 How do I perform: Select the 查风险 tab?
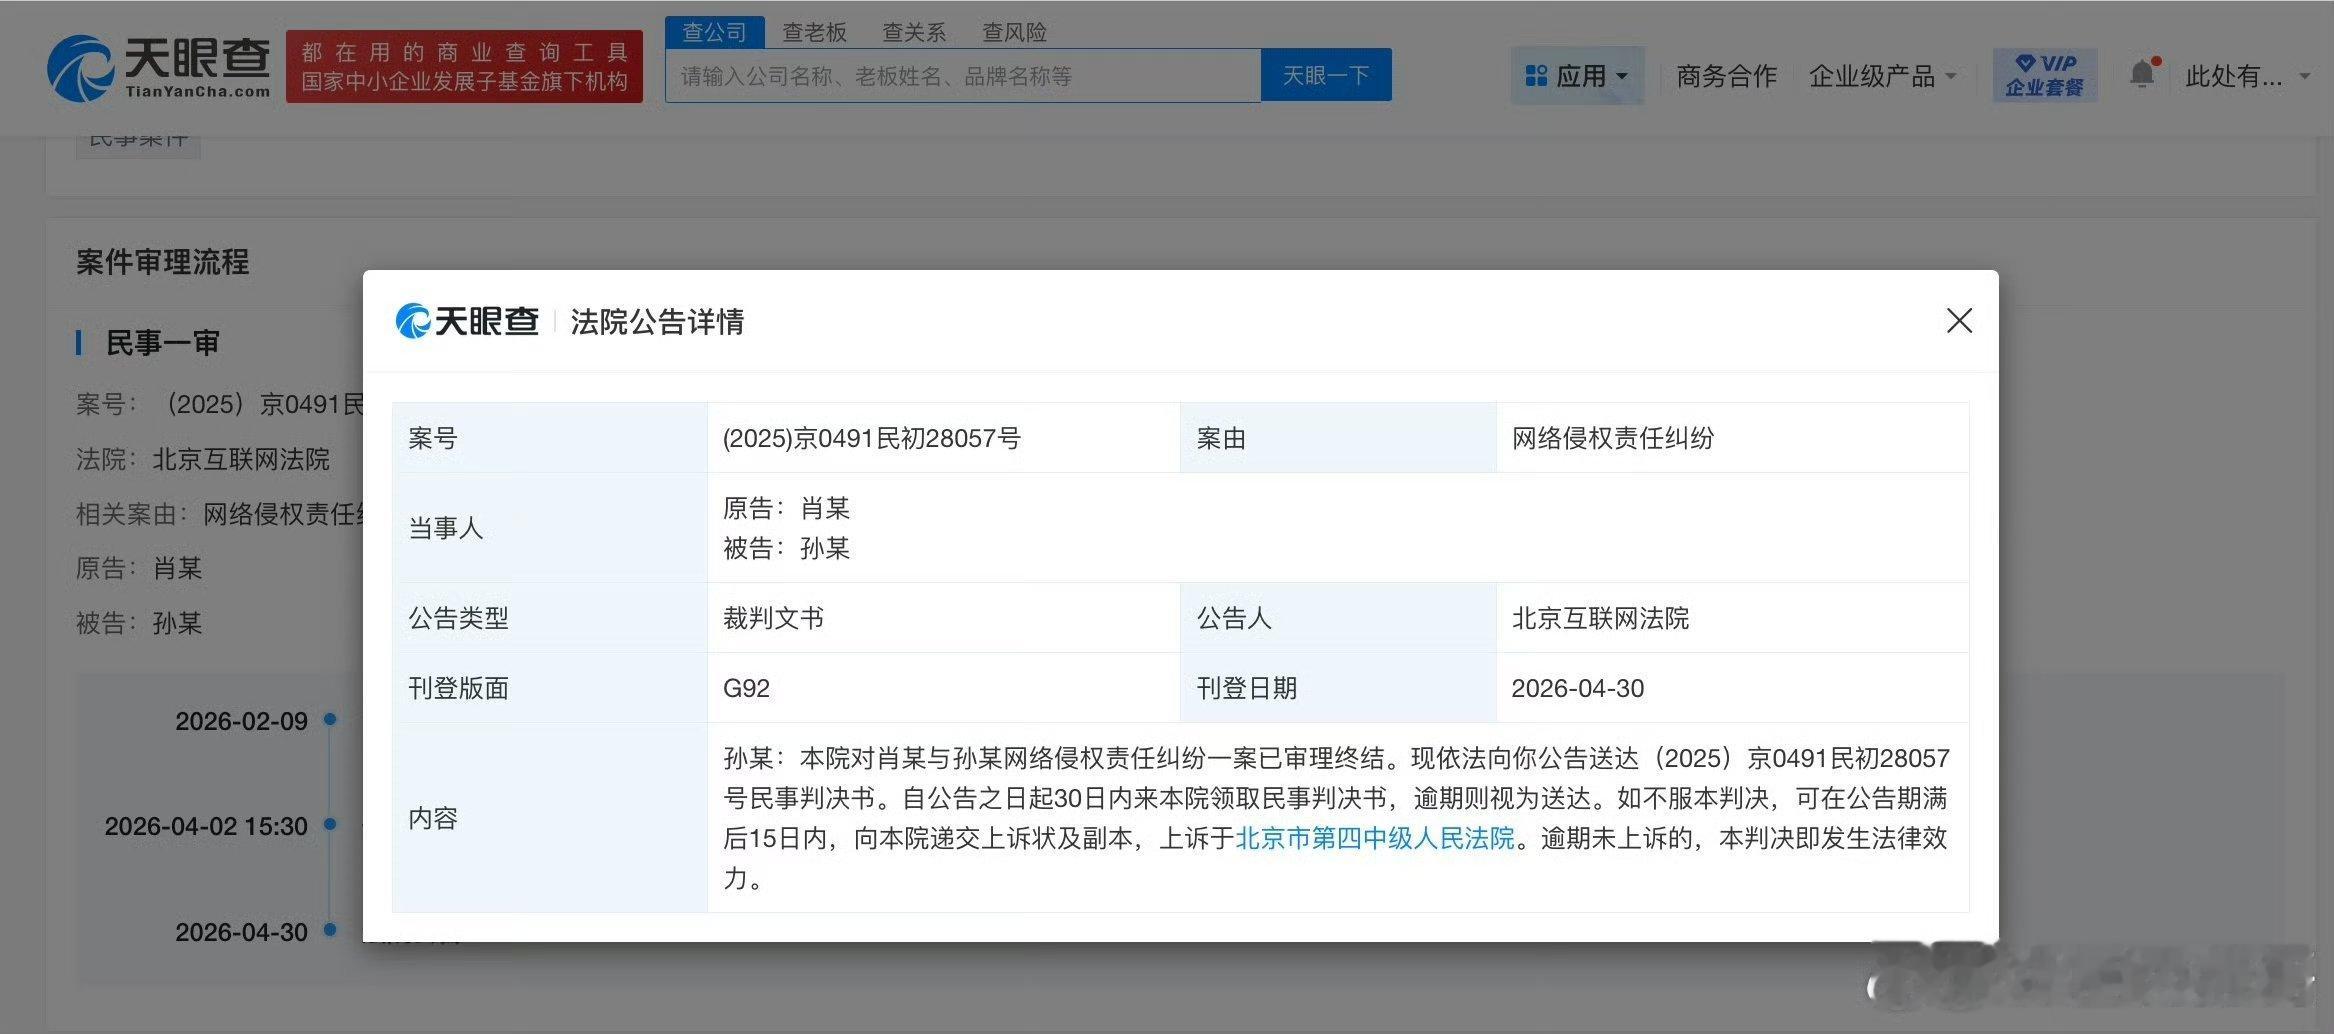point(1014,31)
